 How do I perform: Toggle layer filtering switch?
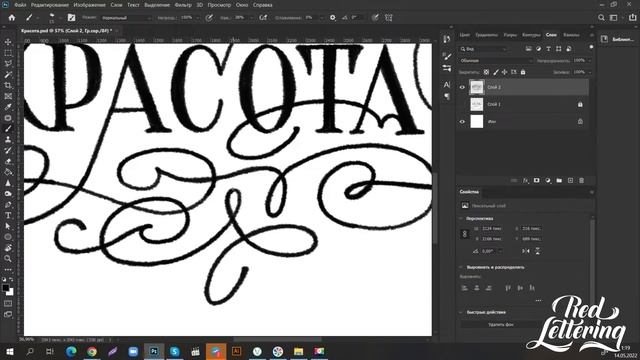click(x=591, y=47)
